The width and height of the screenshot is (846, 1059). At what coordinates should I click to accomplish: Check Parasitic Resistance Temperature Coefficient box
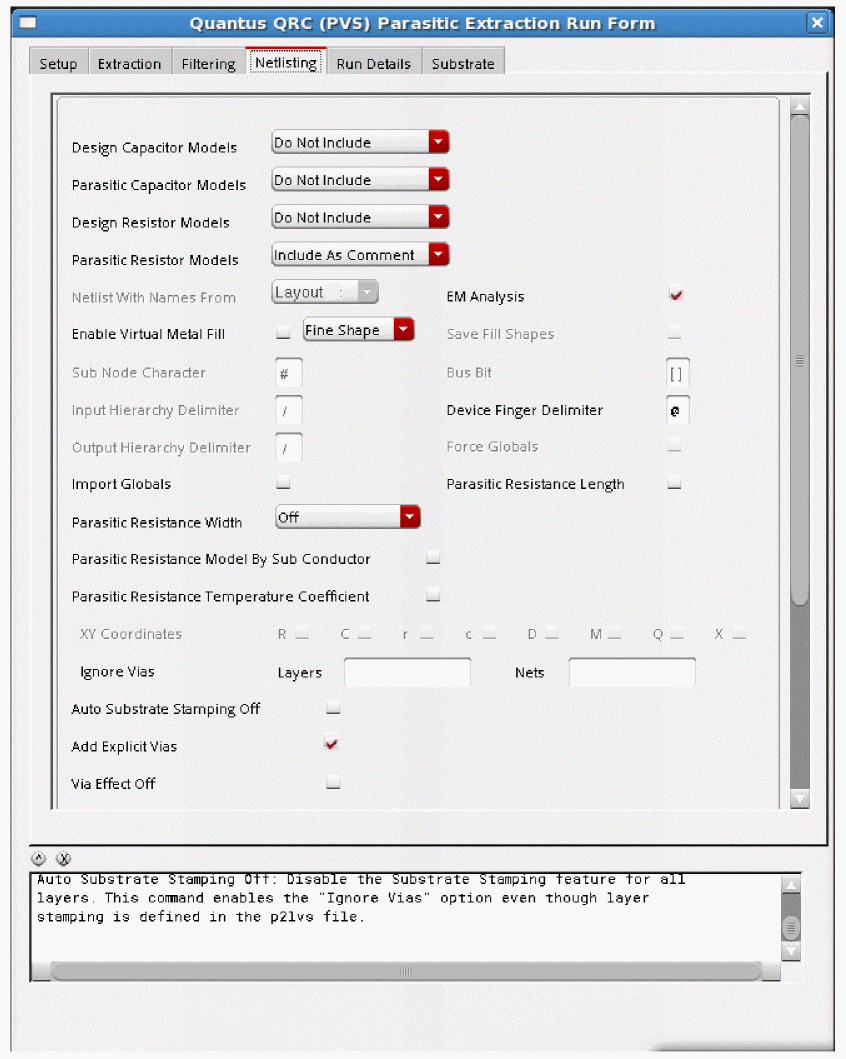click(x=433, y=595)
